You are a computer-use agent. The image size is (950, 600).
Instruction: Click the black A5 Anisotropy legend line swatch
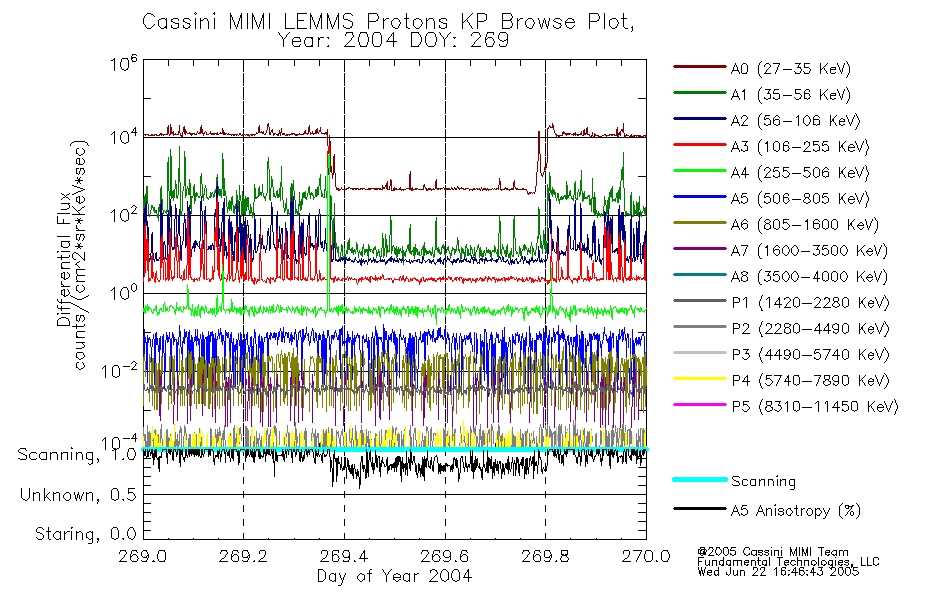700,508
